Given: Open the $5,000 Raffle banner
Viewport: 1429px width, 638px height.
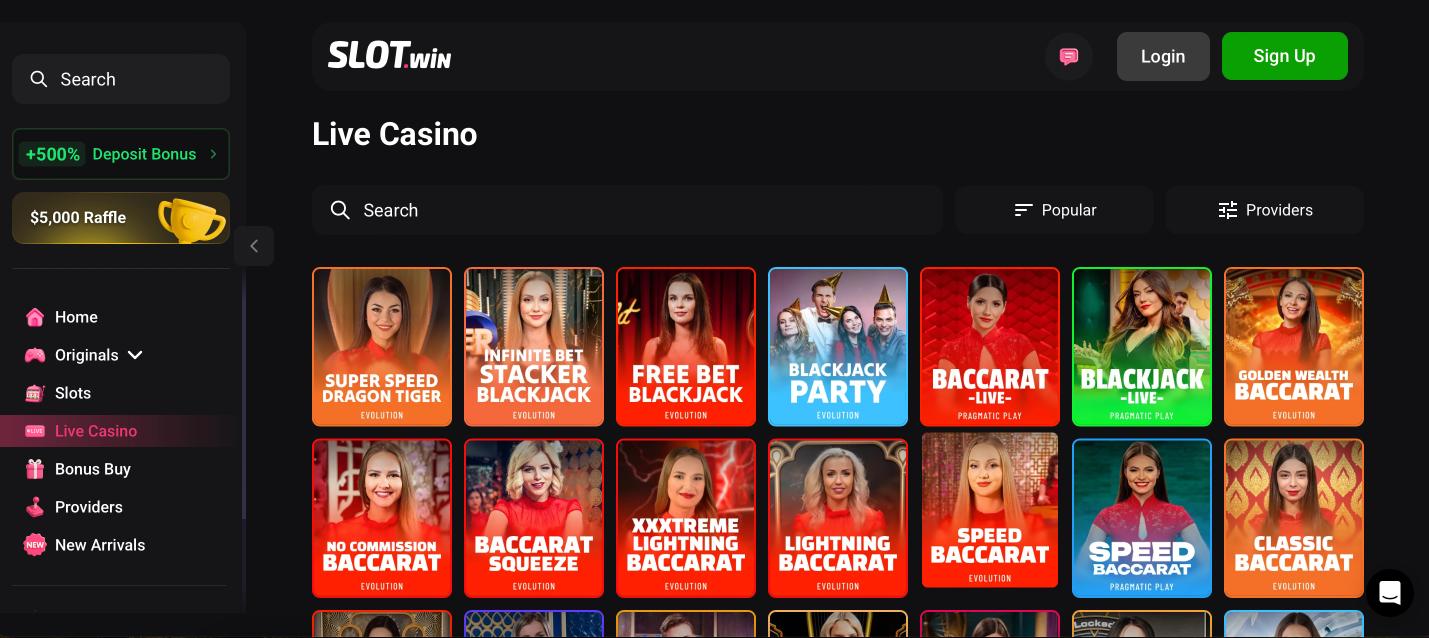Looking at the screenshot, I should point(121,218).
